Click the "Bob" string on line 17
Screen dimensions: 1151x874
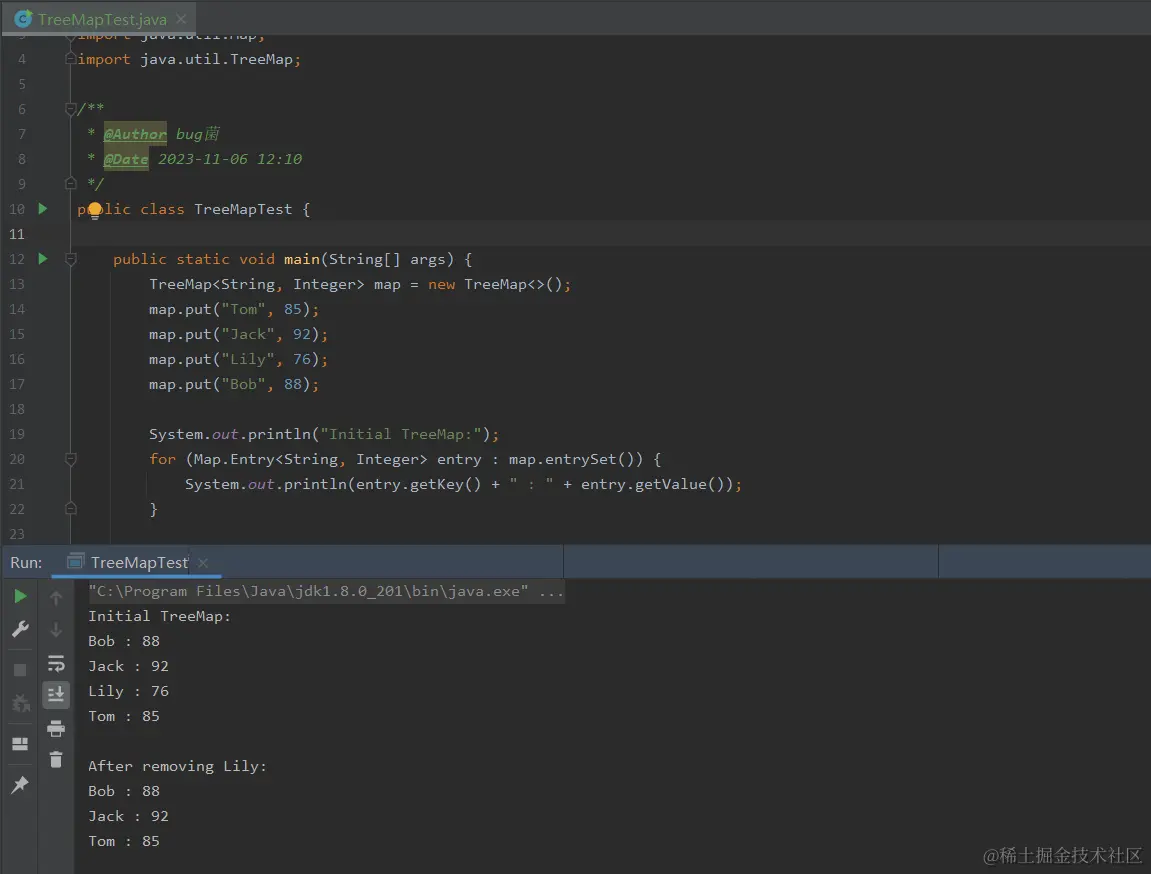[244, 384]
